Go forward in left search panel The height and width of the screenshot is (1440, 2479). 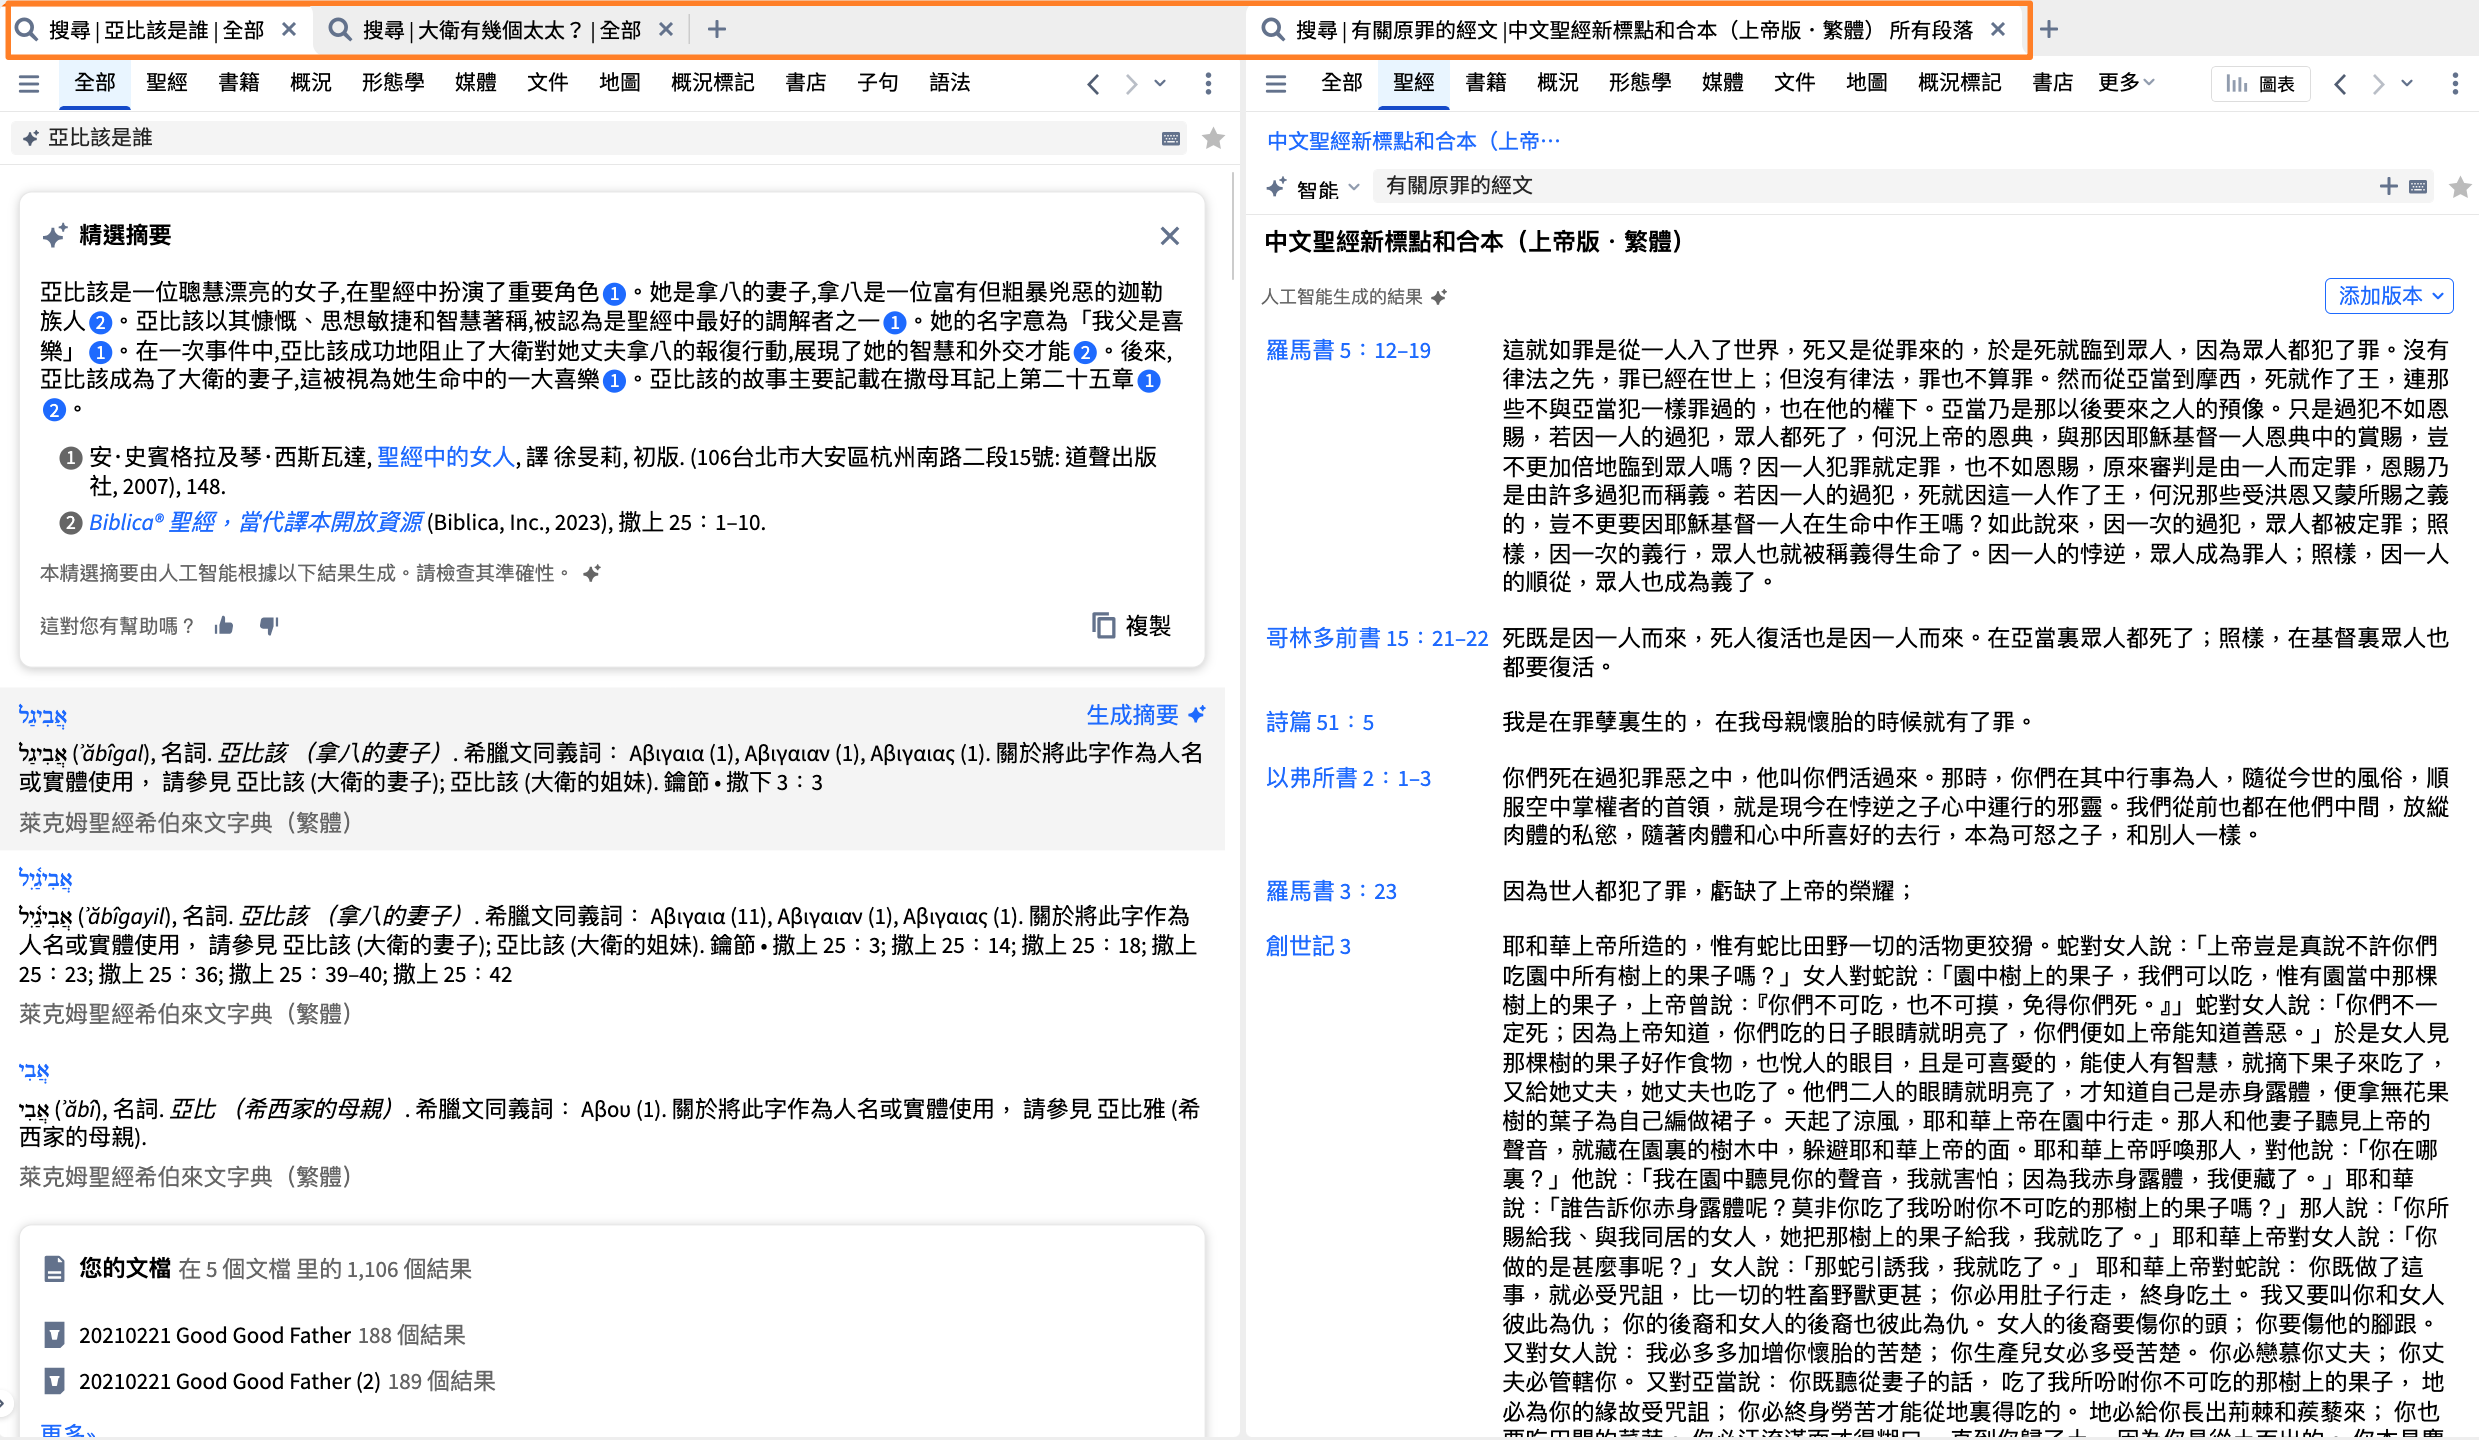(x=1130, y=84)
